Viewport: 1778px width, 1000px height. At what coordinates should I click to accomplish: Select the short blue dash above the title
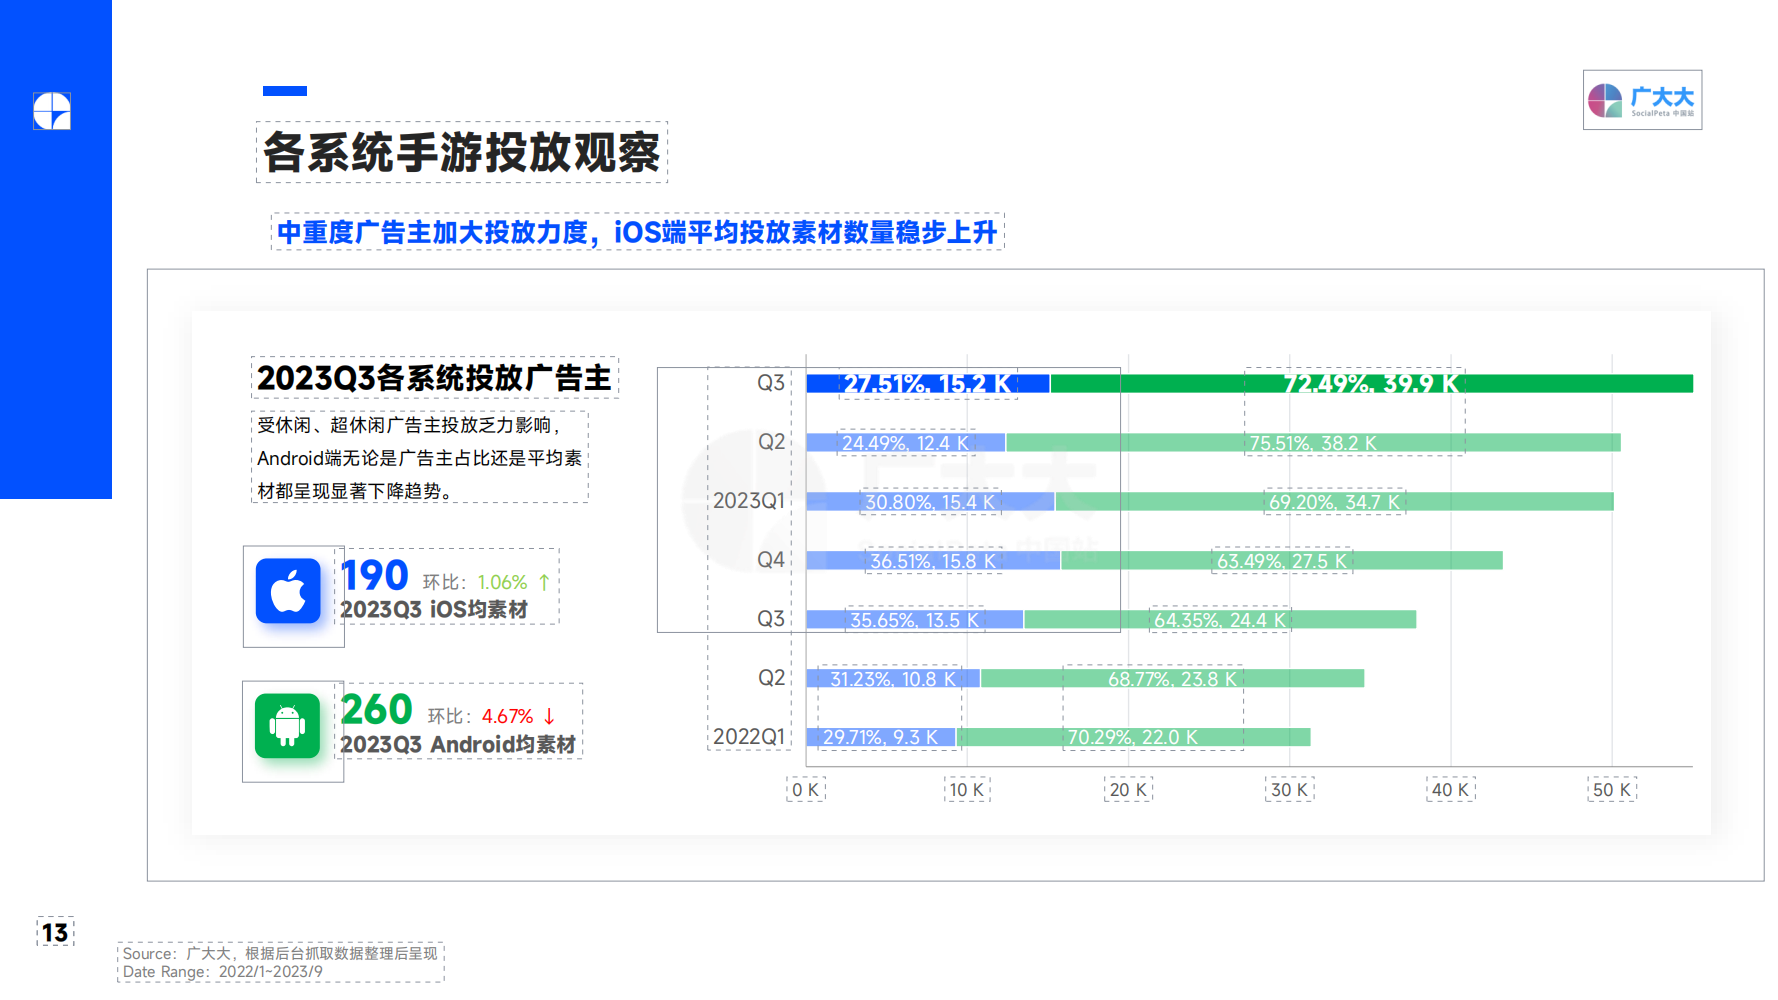pyautogui.click(x=284, y=91)
